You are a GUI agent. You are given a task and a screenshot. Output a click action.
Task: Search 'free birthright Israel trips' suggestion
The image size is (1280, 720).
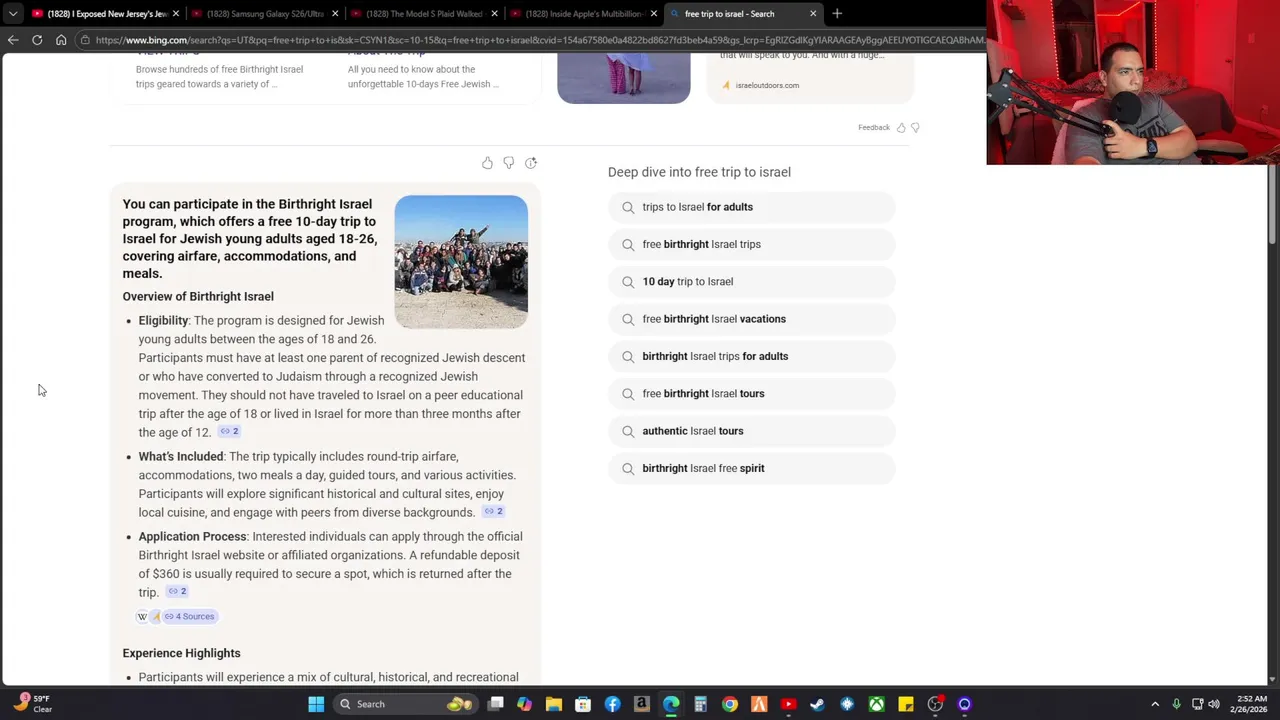751,244
